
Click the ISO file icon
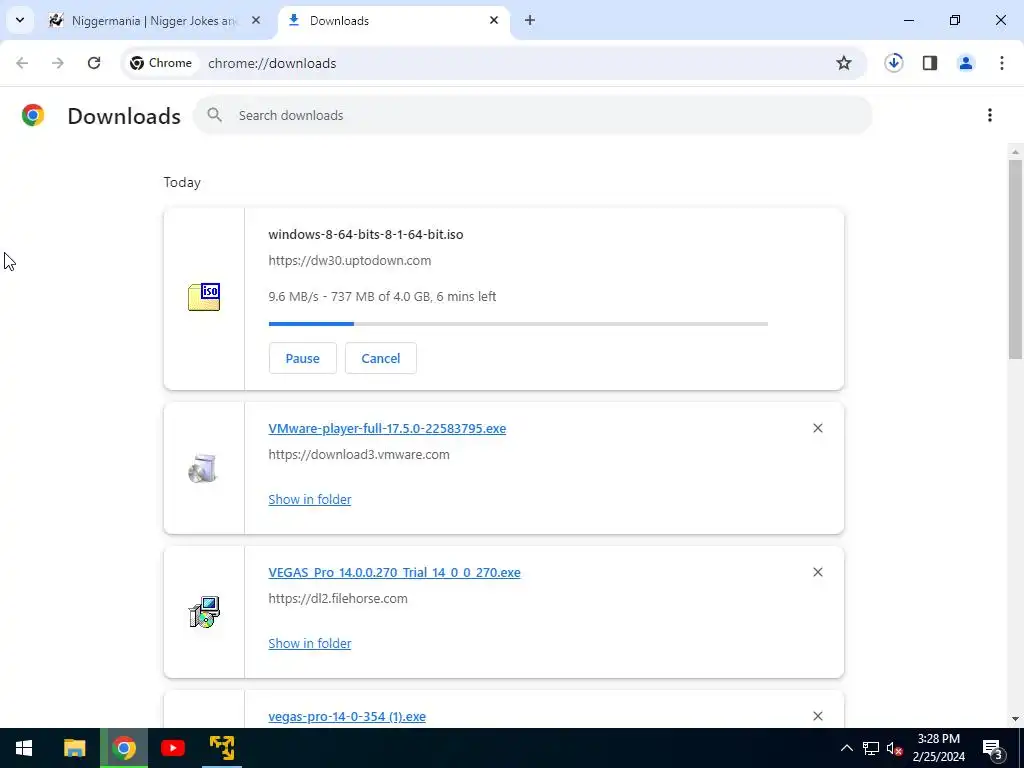204,297
